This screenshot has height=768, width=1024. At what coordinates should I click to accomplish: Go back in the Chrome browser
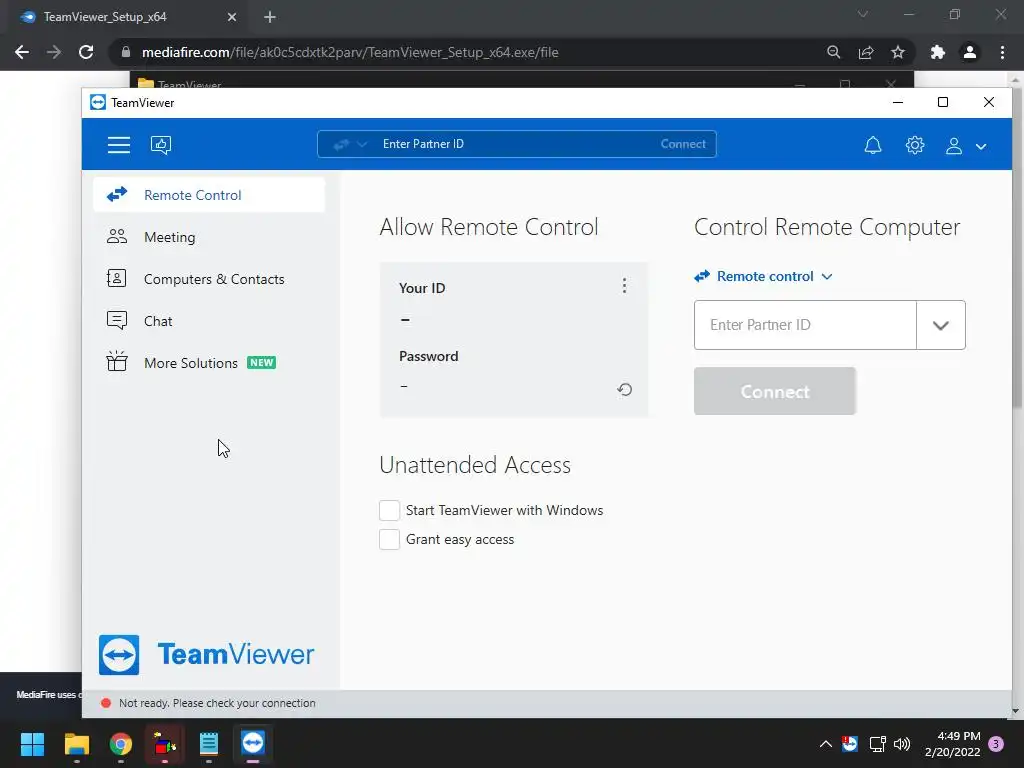point(22,52)
